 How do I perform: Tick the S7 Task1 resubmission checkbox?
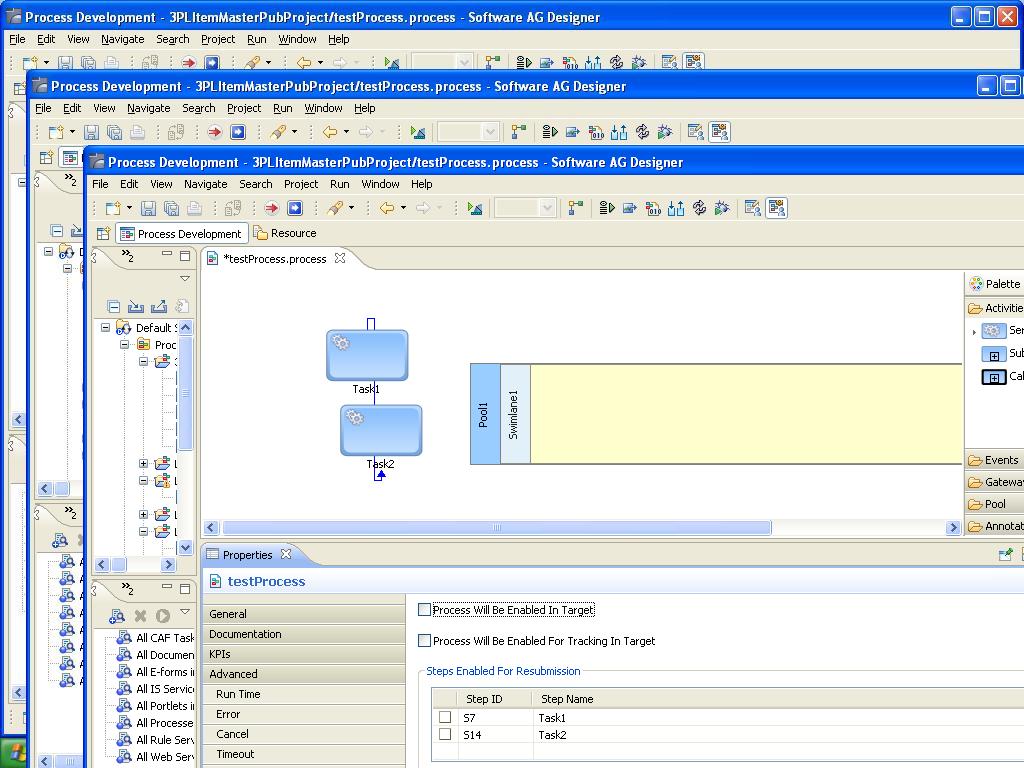point(445,717)
